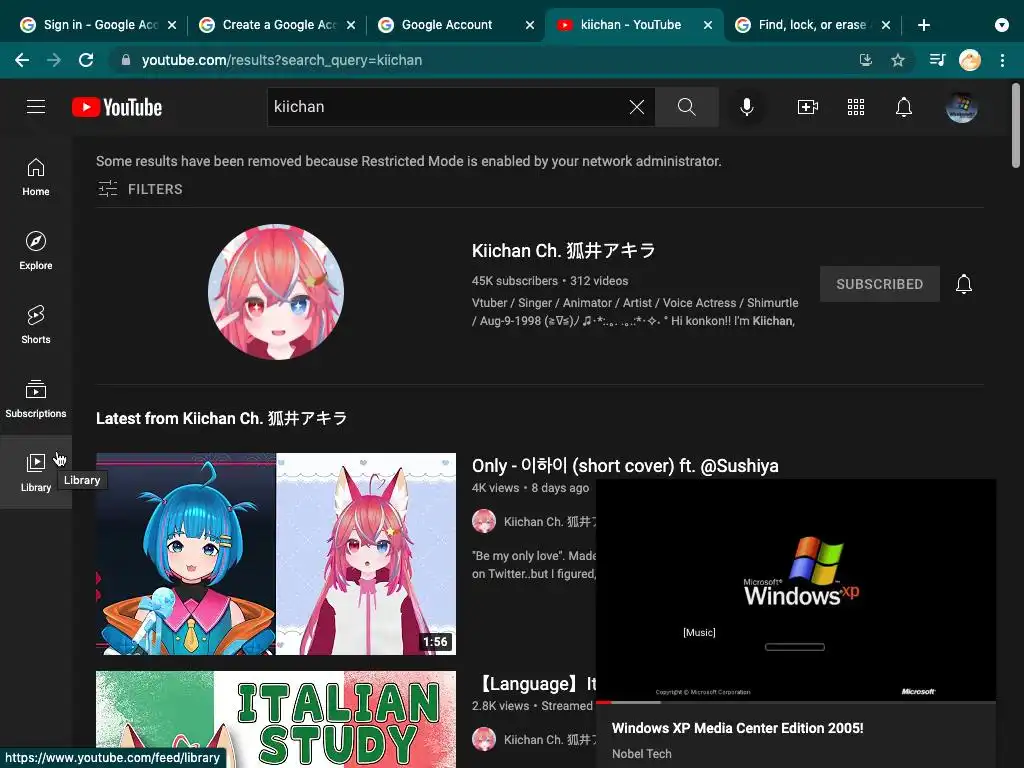1024x768 pixels.
Task: Open notifications bell in YouTube header
Action: [x=904, y=106]
